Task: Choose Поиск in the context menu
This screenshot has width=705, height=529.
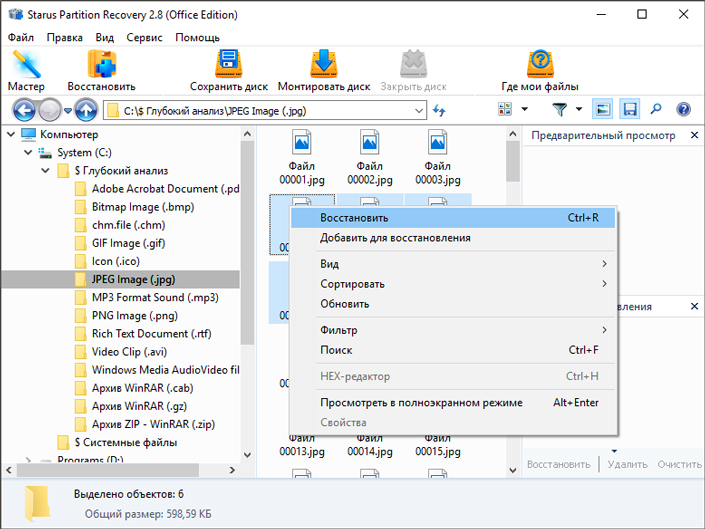Action: (x=453, y=350)
